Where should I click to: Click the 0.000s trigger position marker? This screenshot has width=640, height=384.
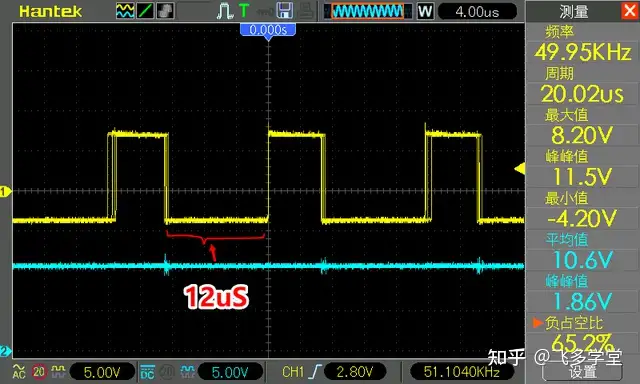click(x=268, y=30)
